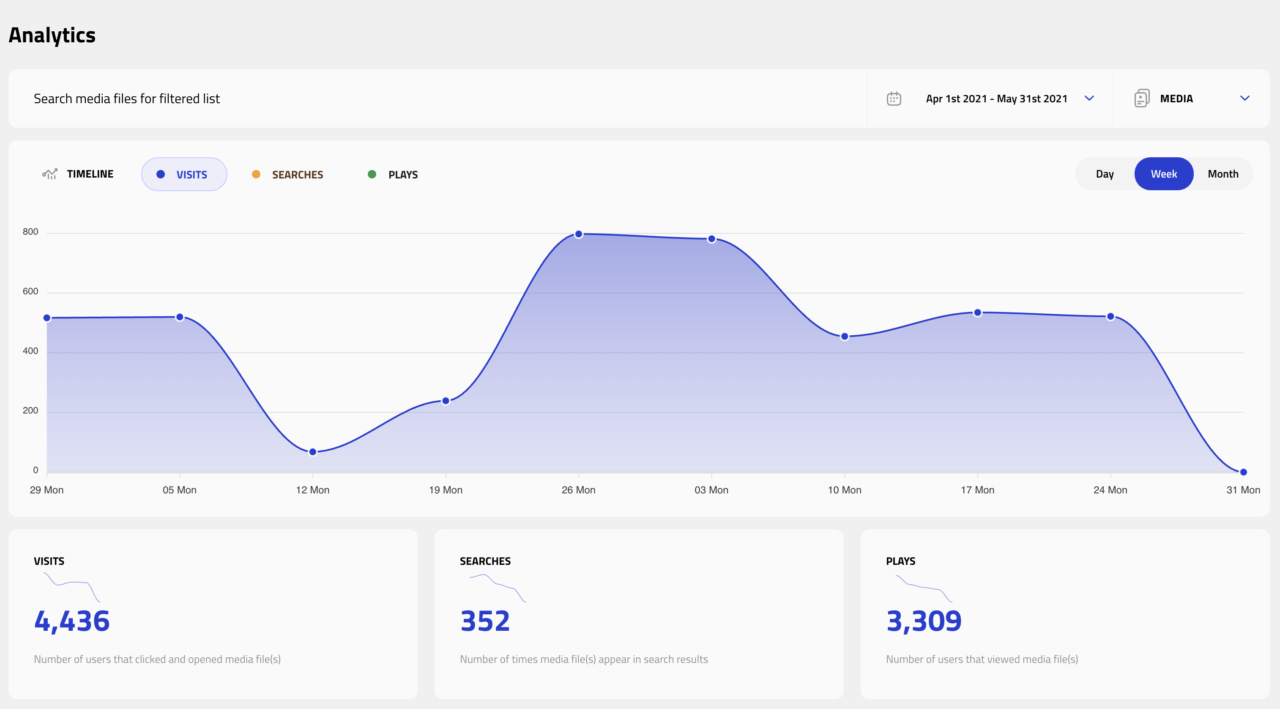Click the calendar icon beside date range
The height and width of the screenshot is (709, 1280).
pyautogui.click(x=894, y=99)
